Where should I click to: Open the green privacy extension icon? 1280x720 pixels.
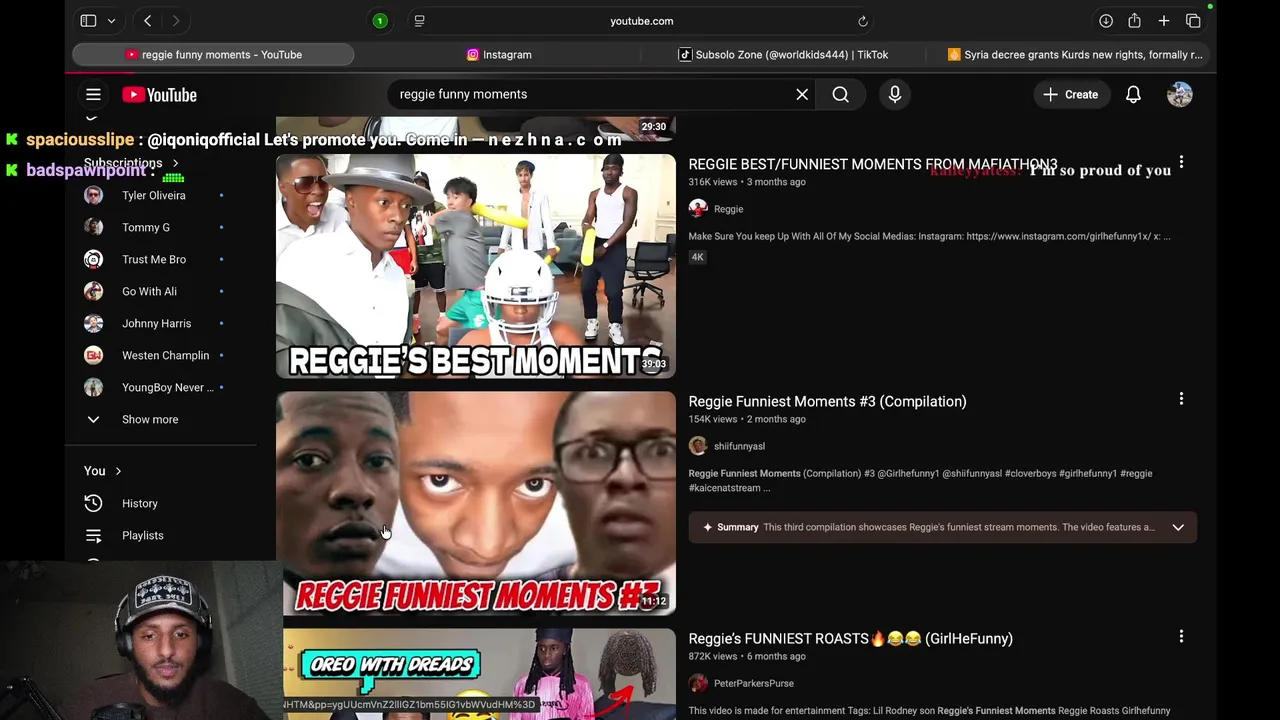click(x=380, y=20)
